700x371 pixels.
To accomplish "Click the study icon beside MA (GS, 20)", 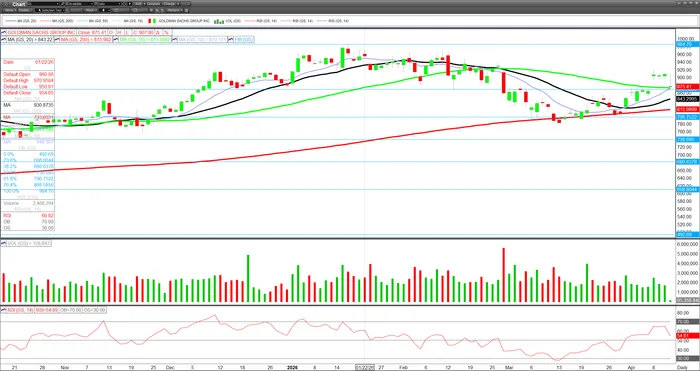I will (x=4, y=39).
